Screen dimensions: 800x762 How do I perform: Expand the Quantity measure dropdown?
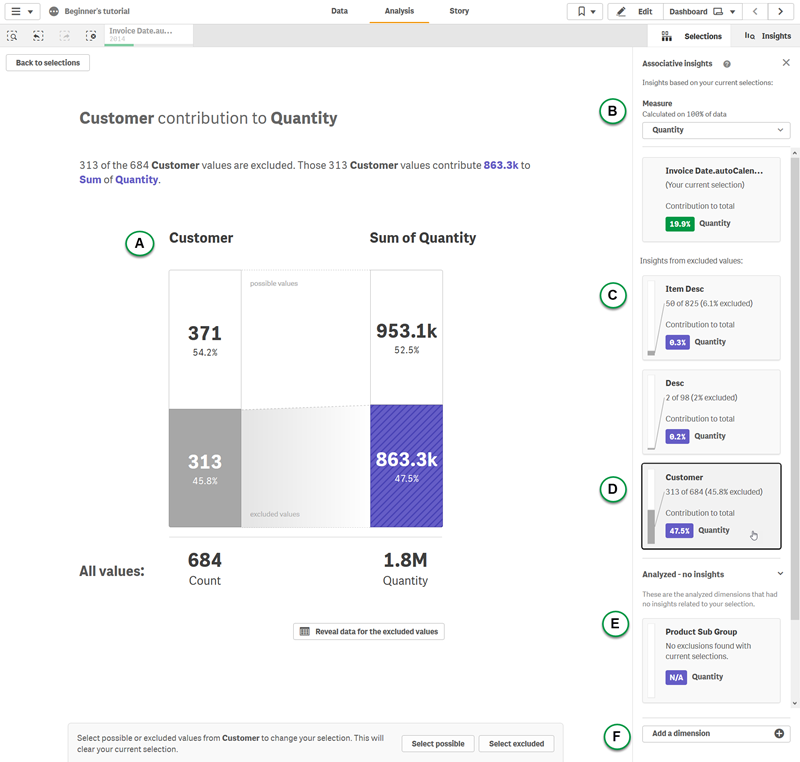pos(716,130)
